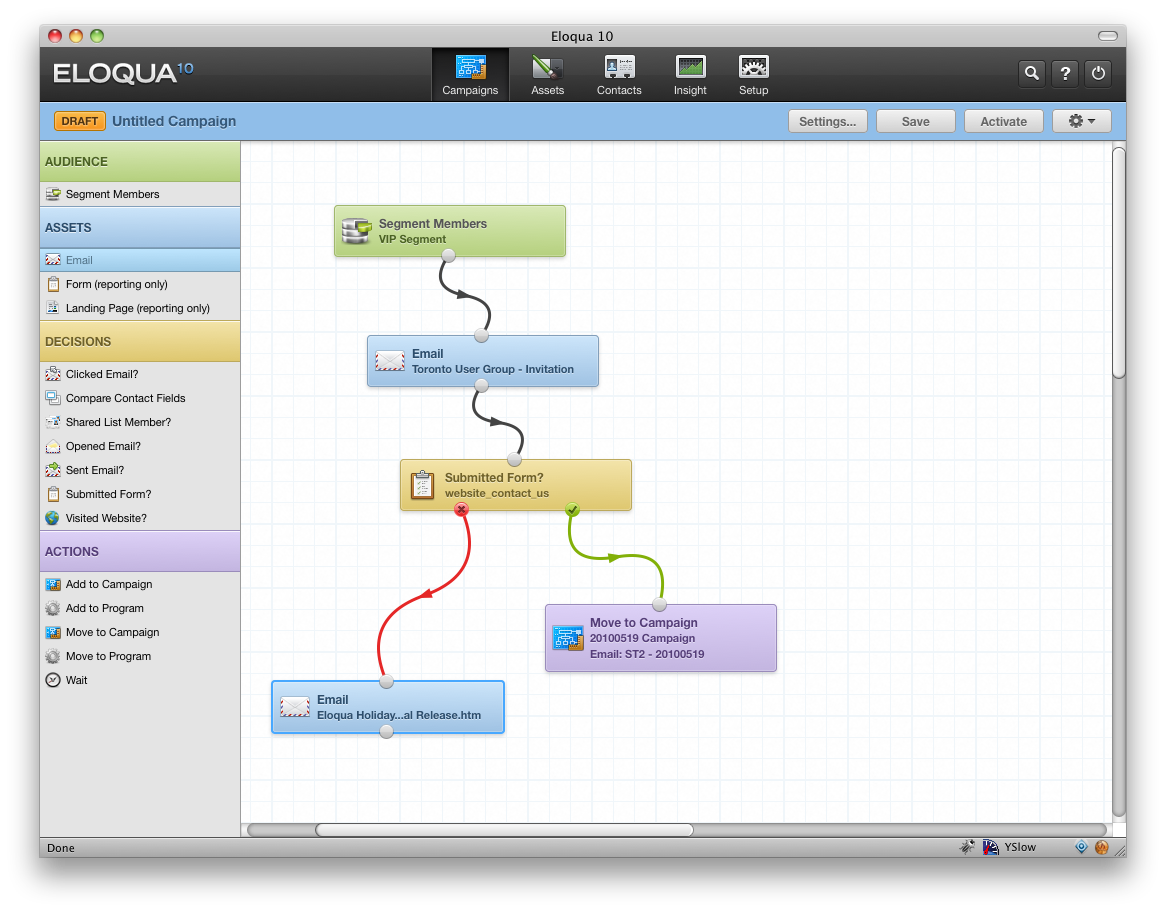Image resolution: width=1166 pixels, height=912 pixels.
Task: Open campaign Settings
Action: point(828,121)
